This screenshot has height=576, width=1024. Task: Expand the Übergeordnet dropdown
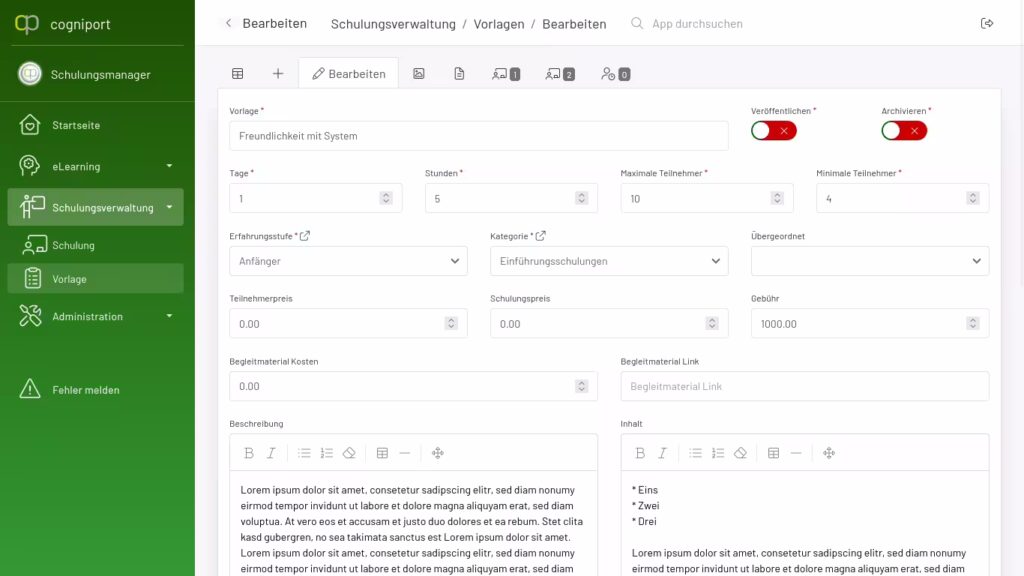[869, 261]
